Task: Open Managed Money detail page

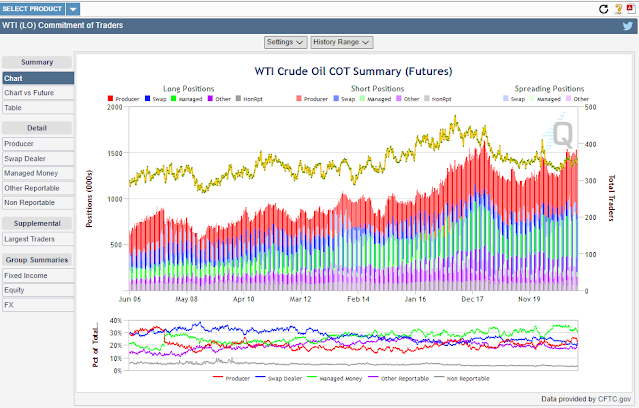Action: [x=38, y=173]
